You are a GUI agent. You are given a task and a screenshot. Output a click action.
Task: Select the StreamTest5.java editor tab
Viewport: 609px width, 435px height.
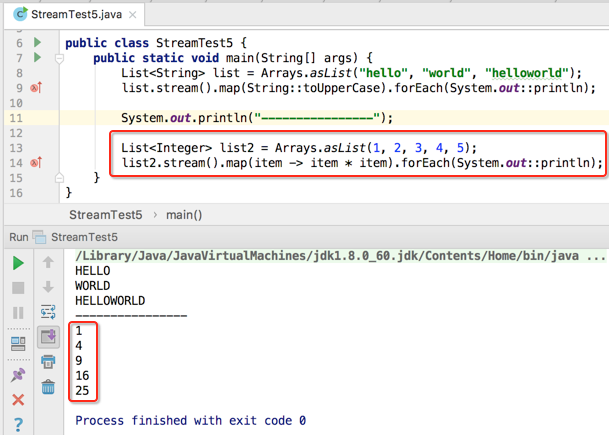(x=75, y=15)
